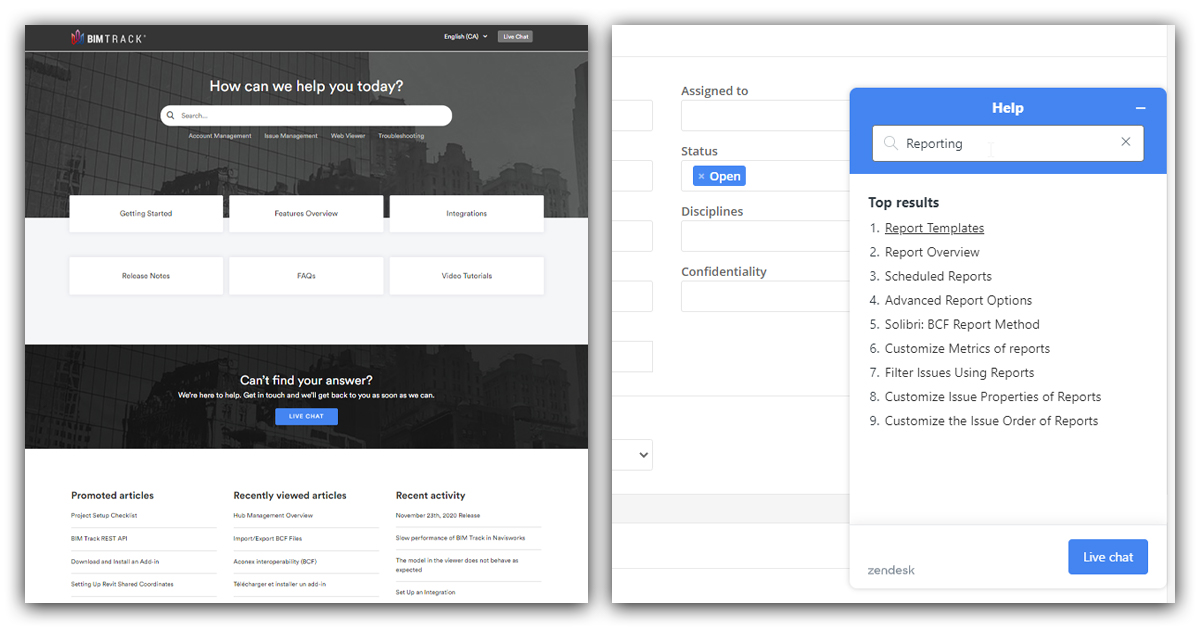The width and height of the screenshot is (1200, 628).
Task: Open Customize Issue Properties of Reports result
Action: [993, 396]
